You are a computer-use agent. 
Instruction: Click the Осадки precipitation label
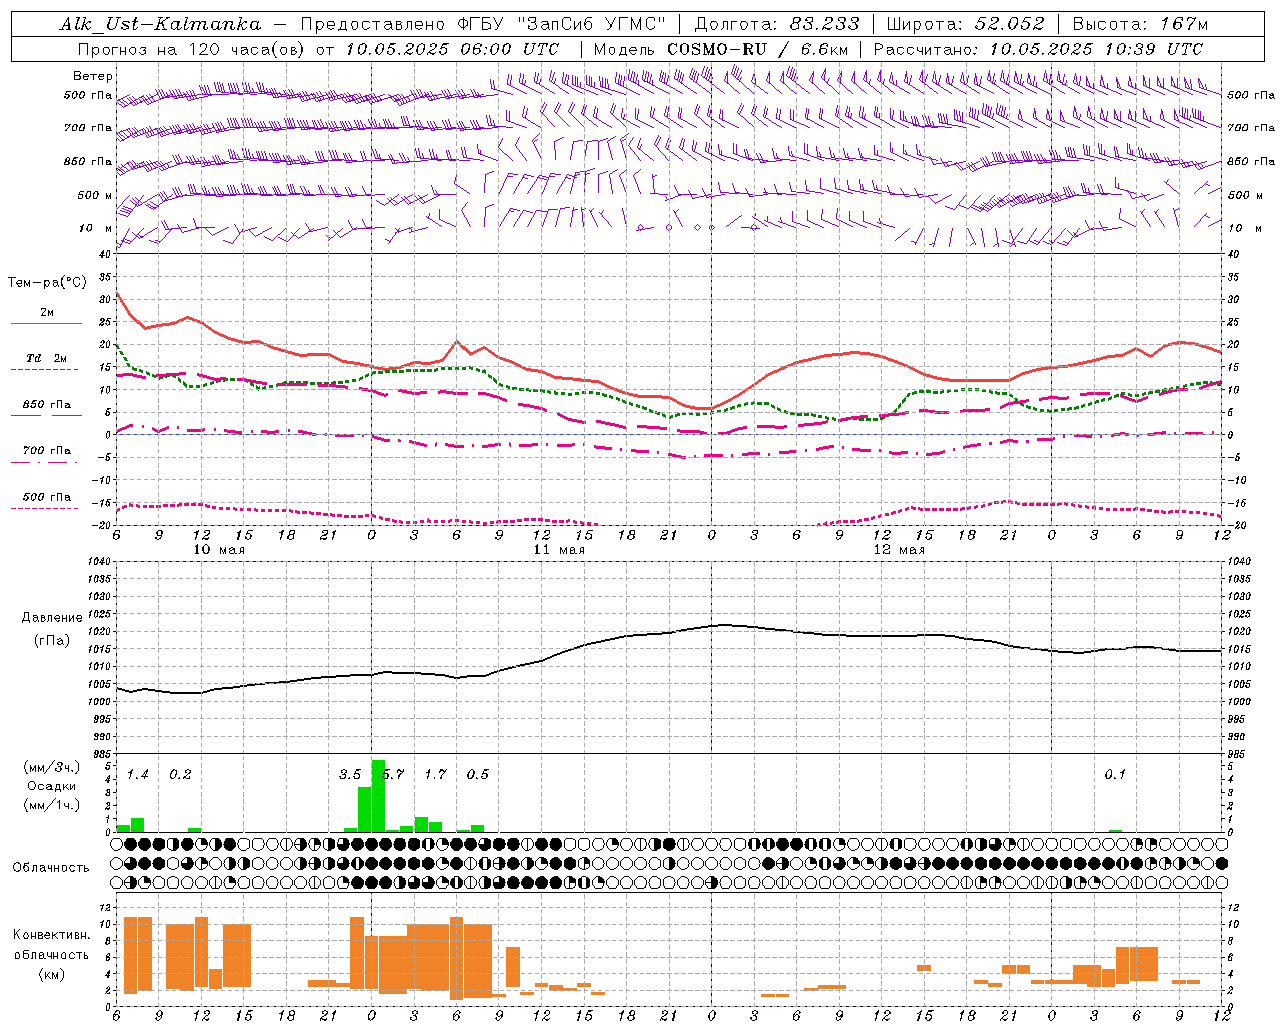pyautogui.click(x=52, y=786)
